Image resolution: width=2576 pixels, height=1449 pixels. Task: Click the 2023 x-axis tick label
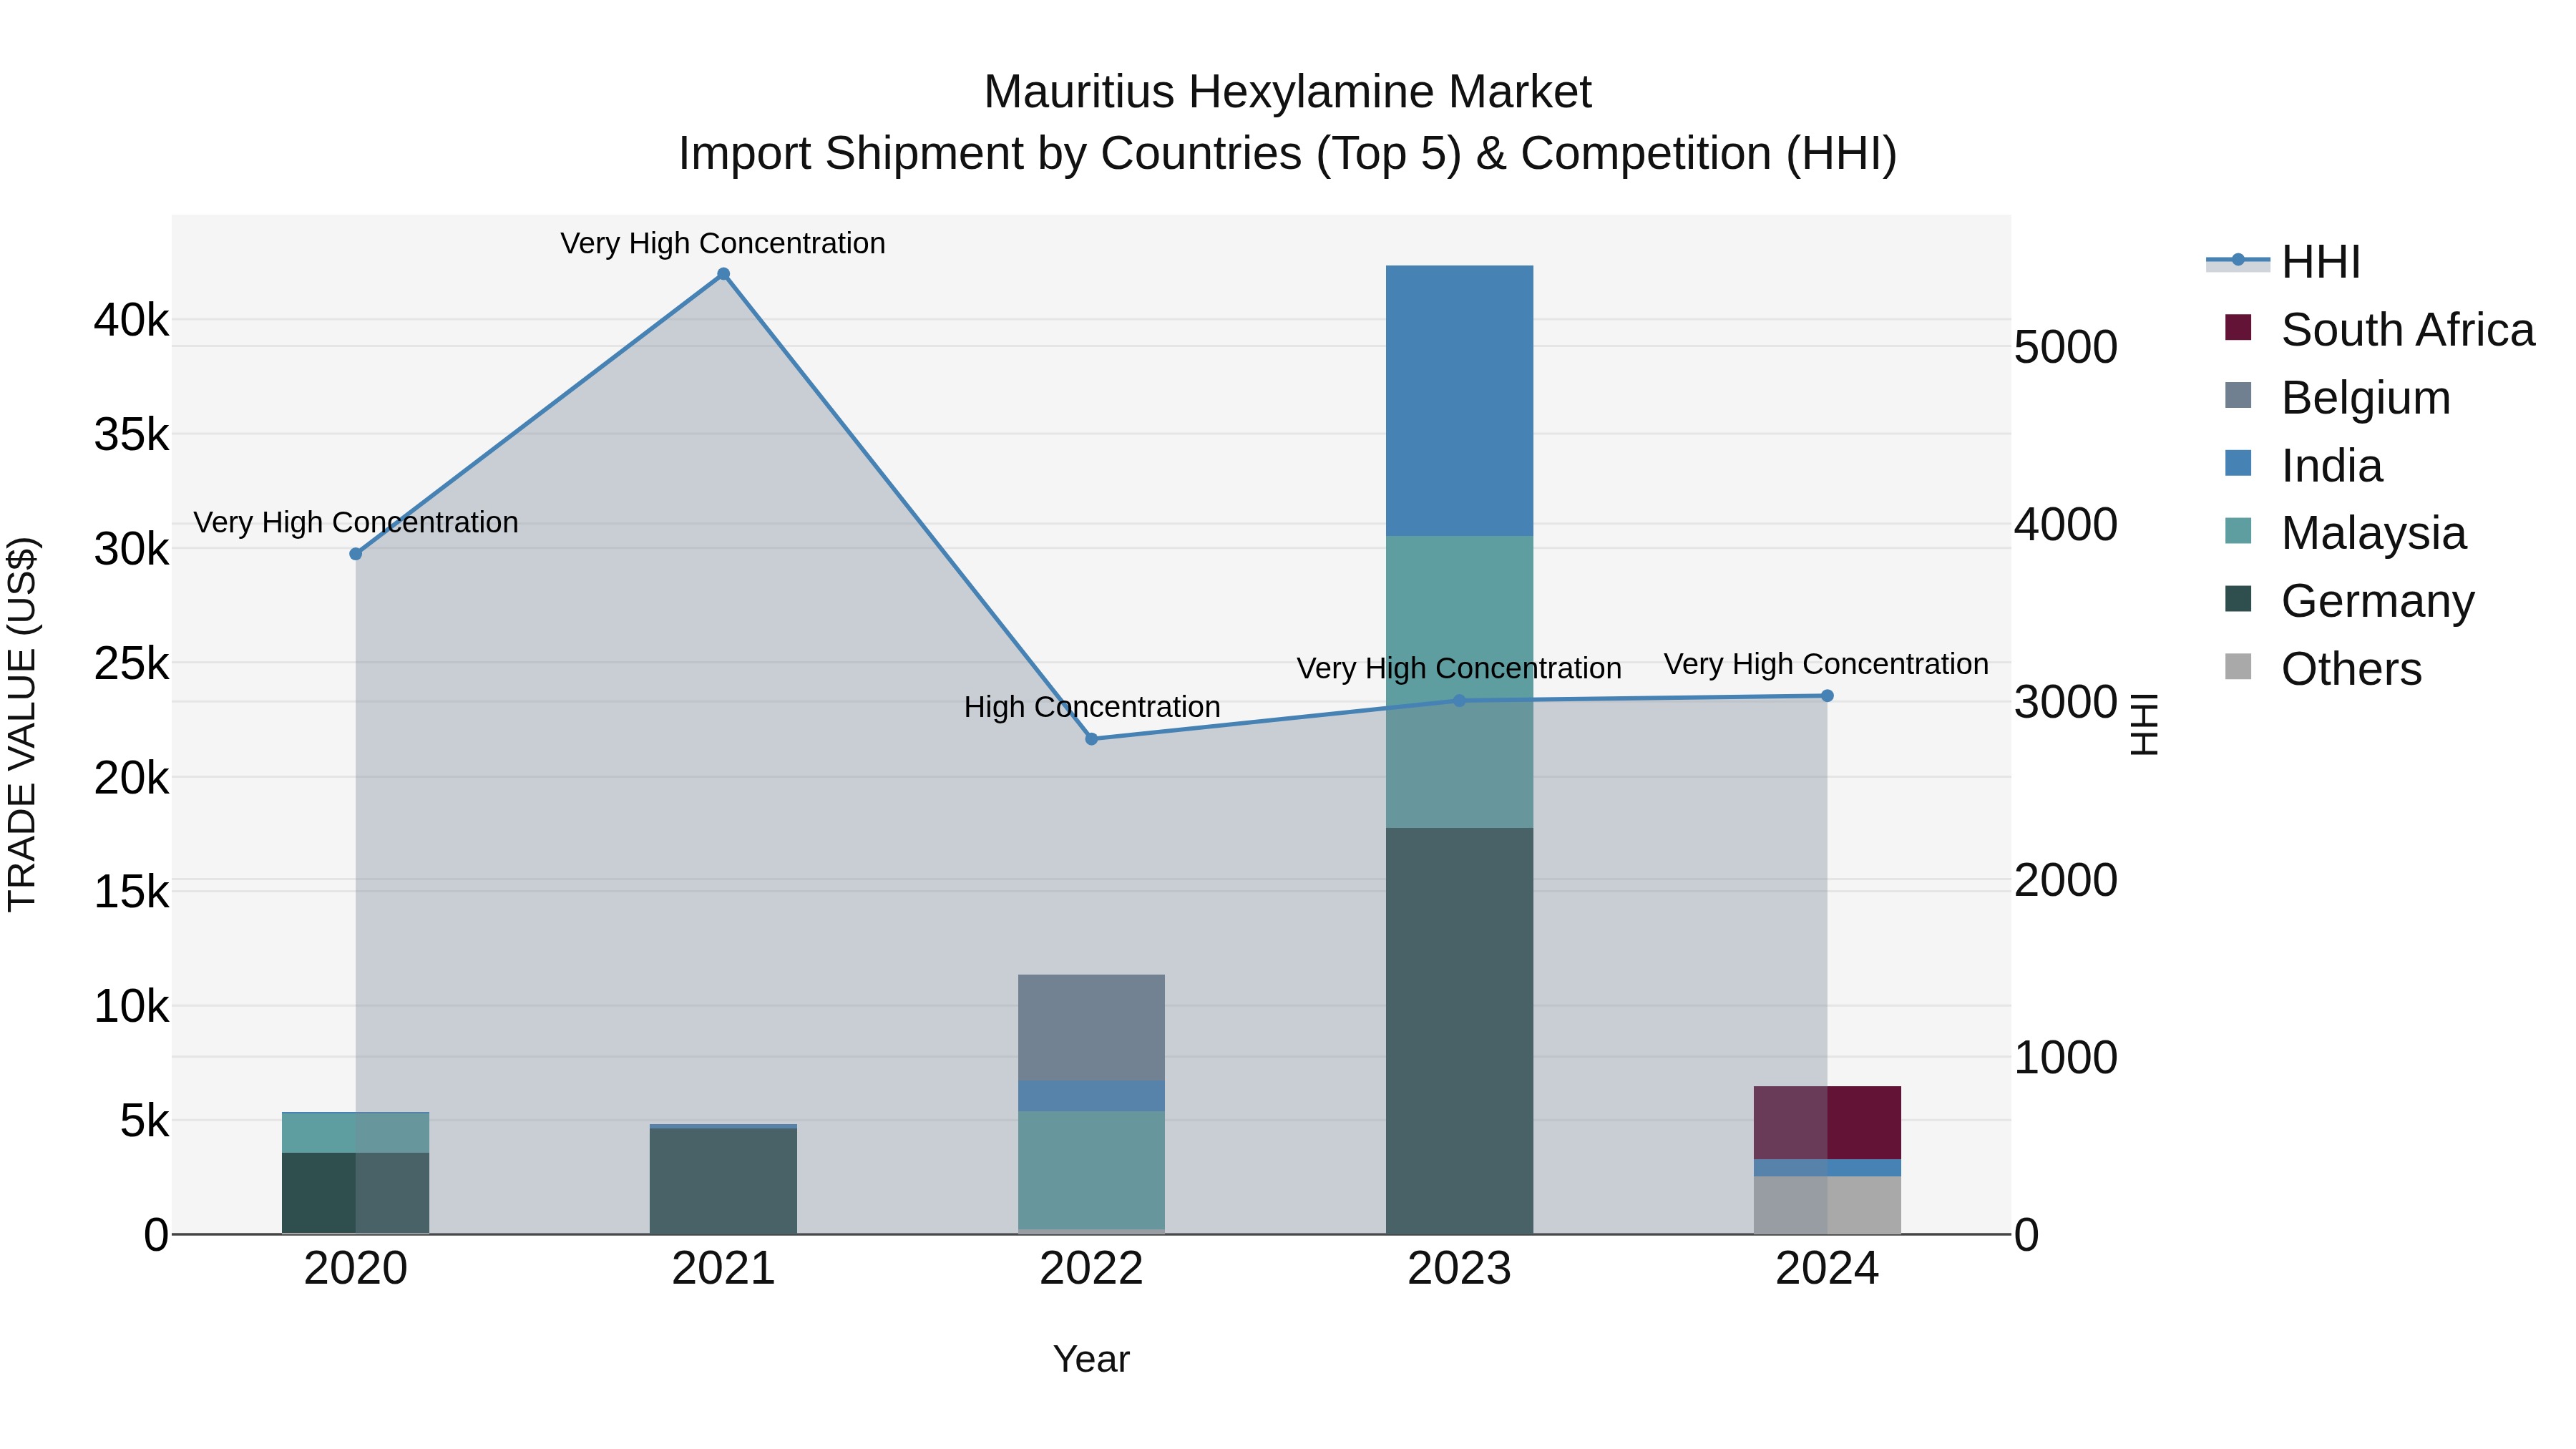click(1459, 1269)
